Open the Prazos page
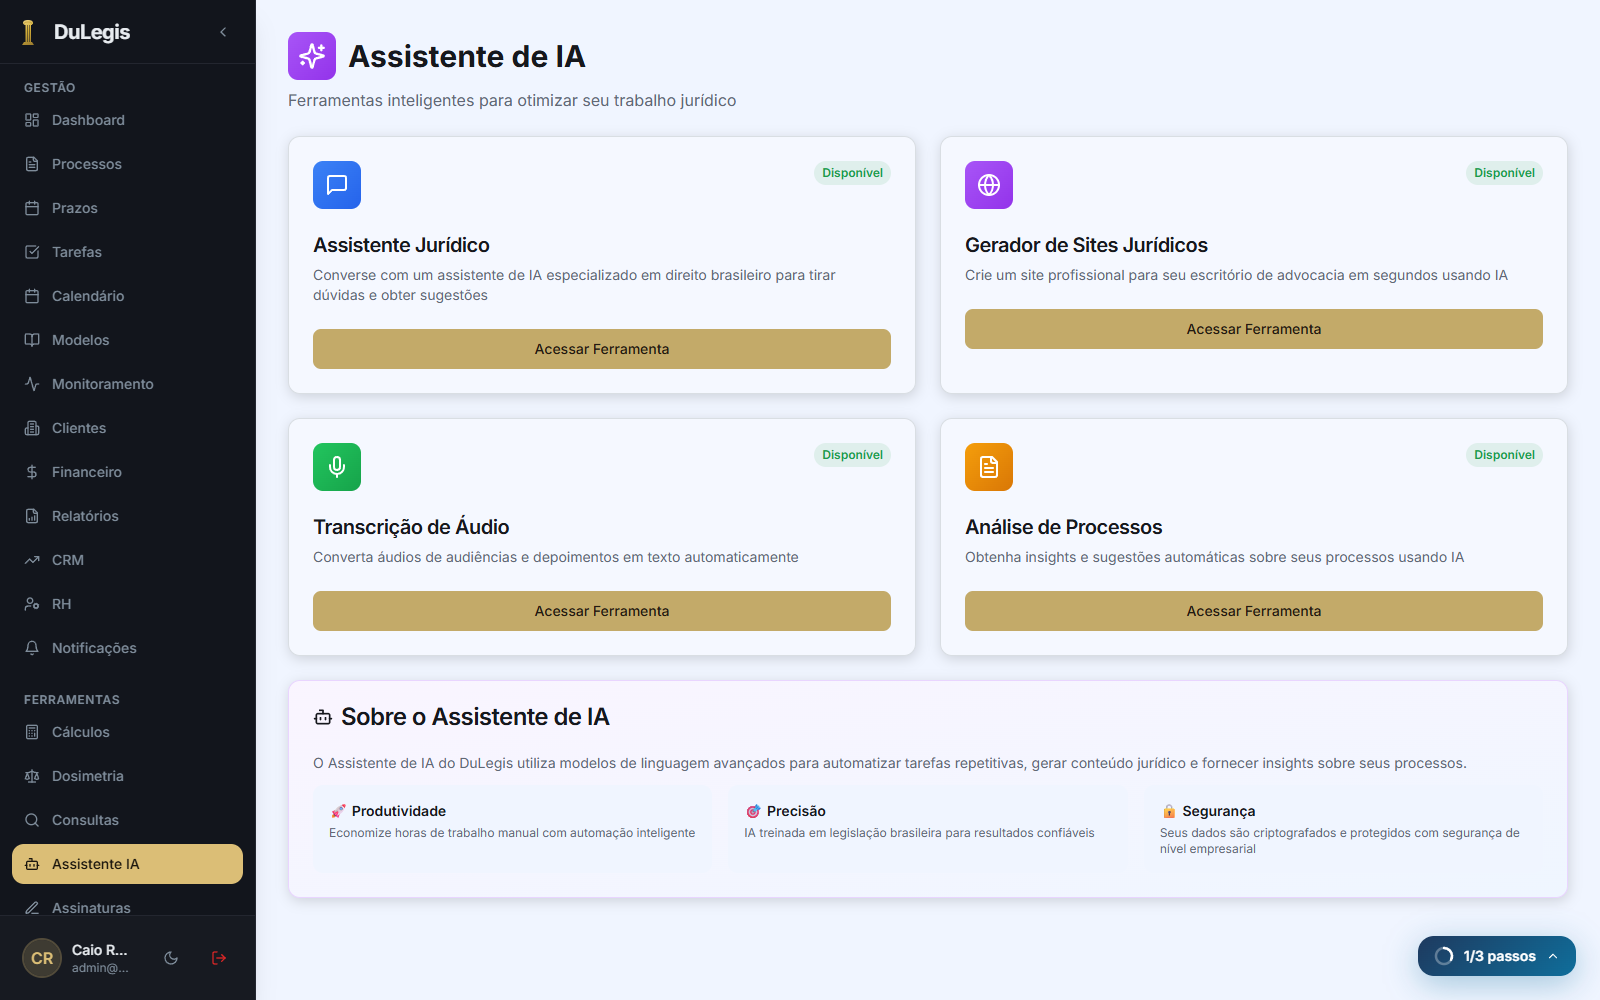The width and height of the screenshot is (1600, 1000). [x=127, y=208]
